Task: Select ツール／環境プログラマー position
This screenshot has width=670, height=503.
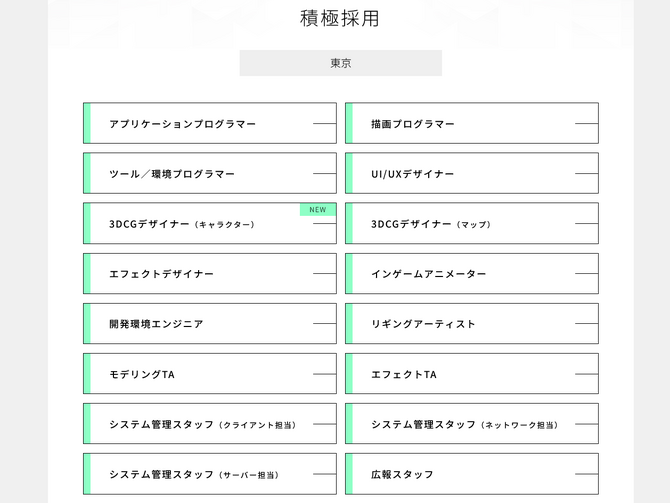Action: tap(209, 174)
